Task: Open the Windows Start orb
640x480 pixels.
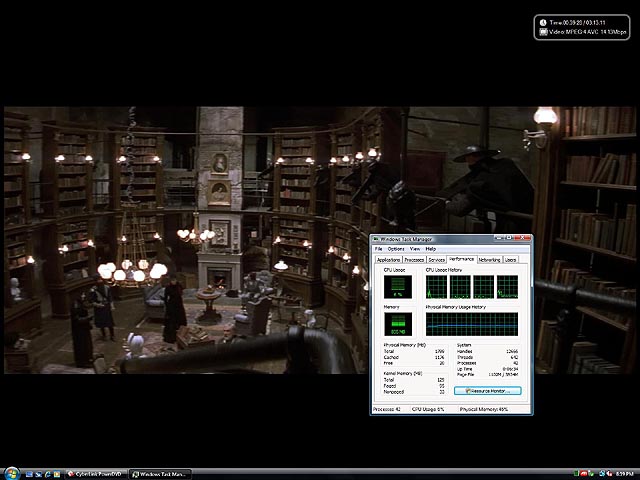Action: pos(12,474)
